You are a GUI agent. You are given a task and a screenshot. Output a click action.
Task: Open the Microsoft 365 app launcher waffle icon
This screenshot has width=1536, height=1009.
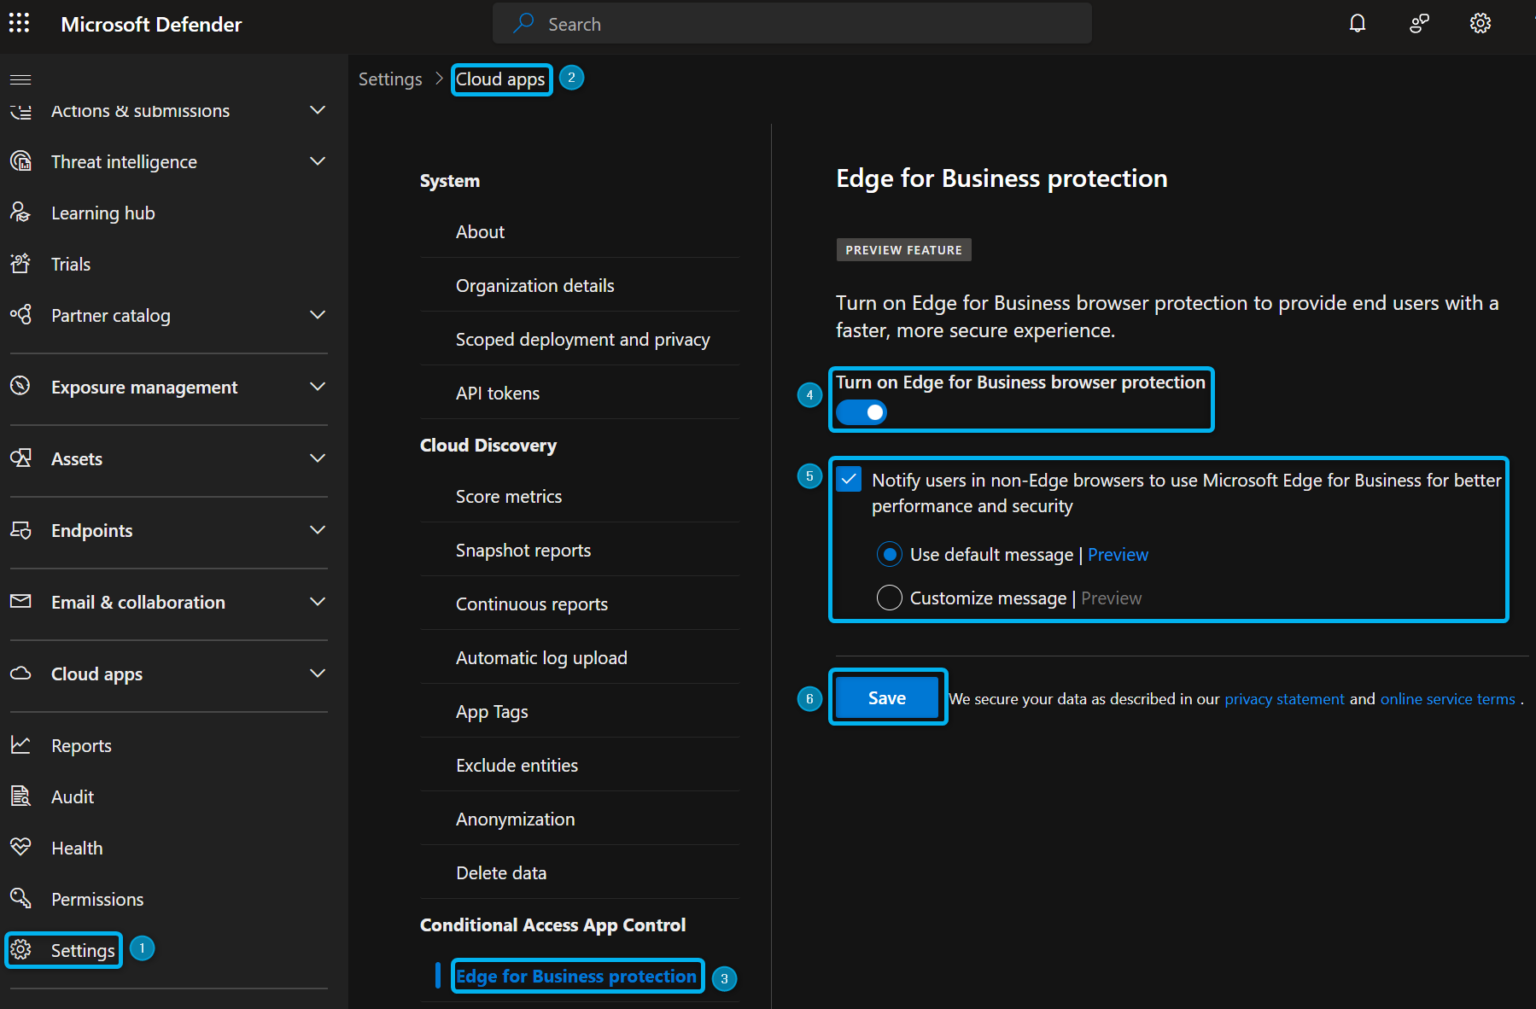coord(19,23)
